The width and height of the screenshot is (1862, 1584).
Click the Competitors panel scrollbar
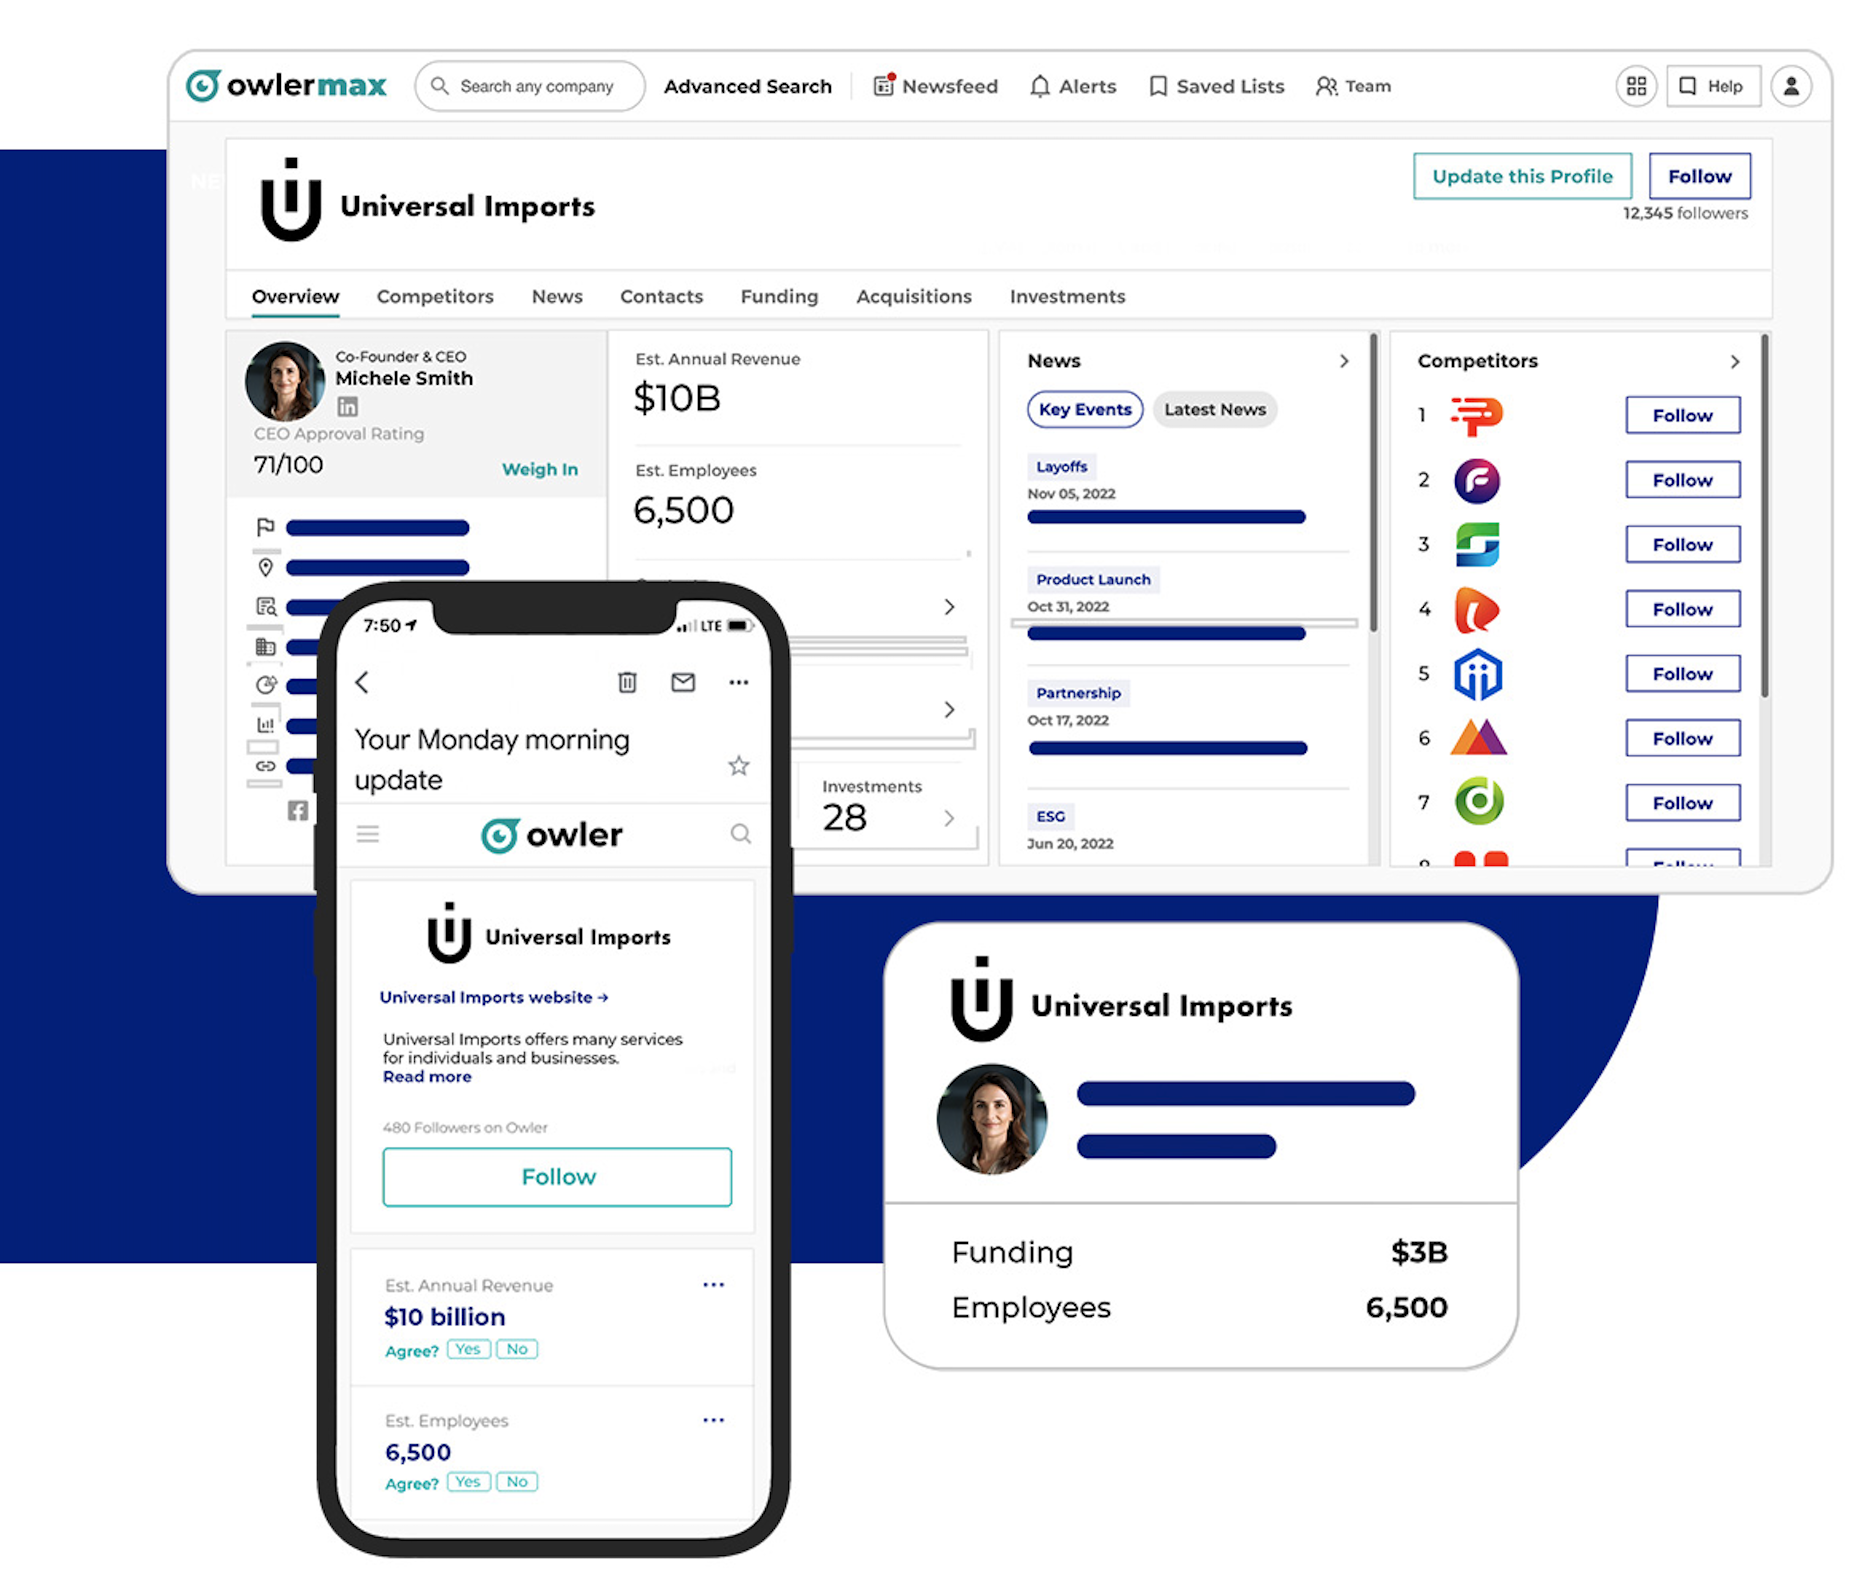pos(1765,515)
